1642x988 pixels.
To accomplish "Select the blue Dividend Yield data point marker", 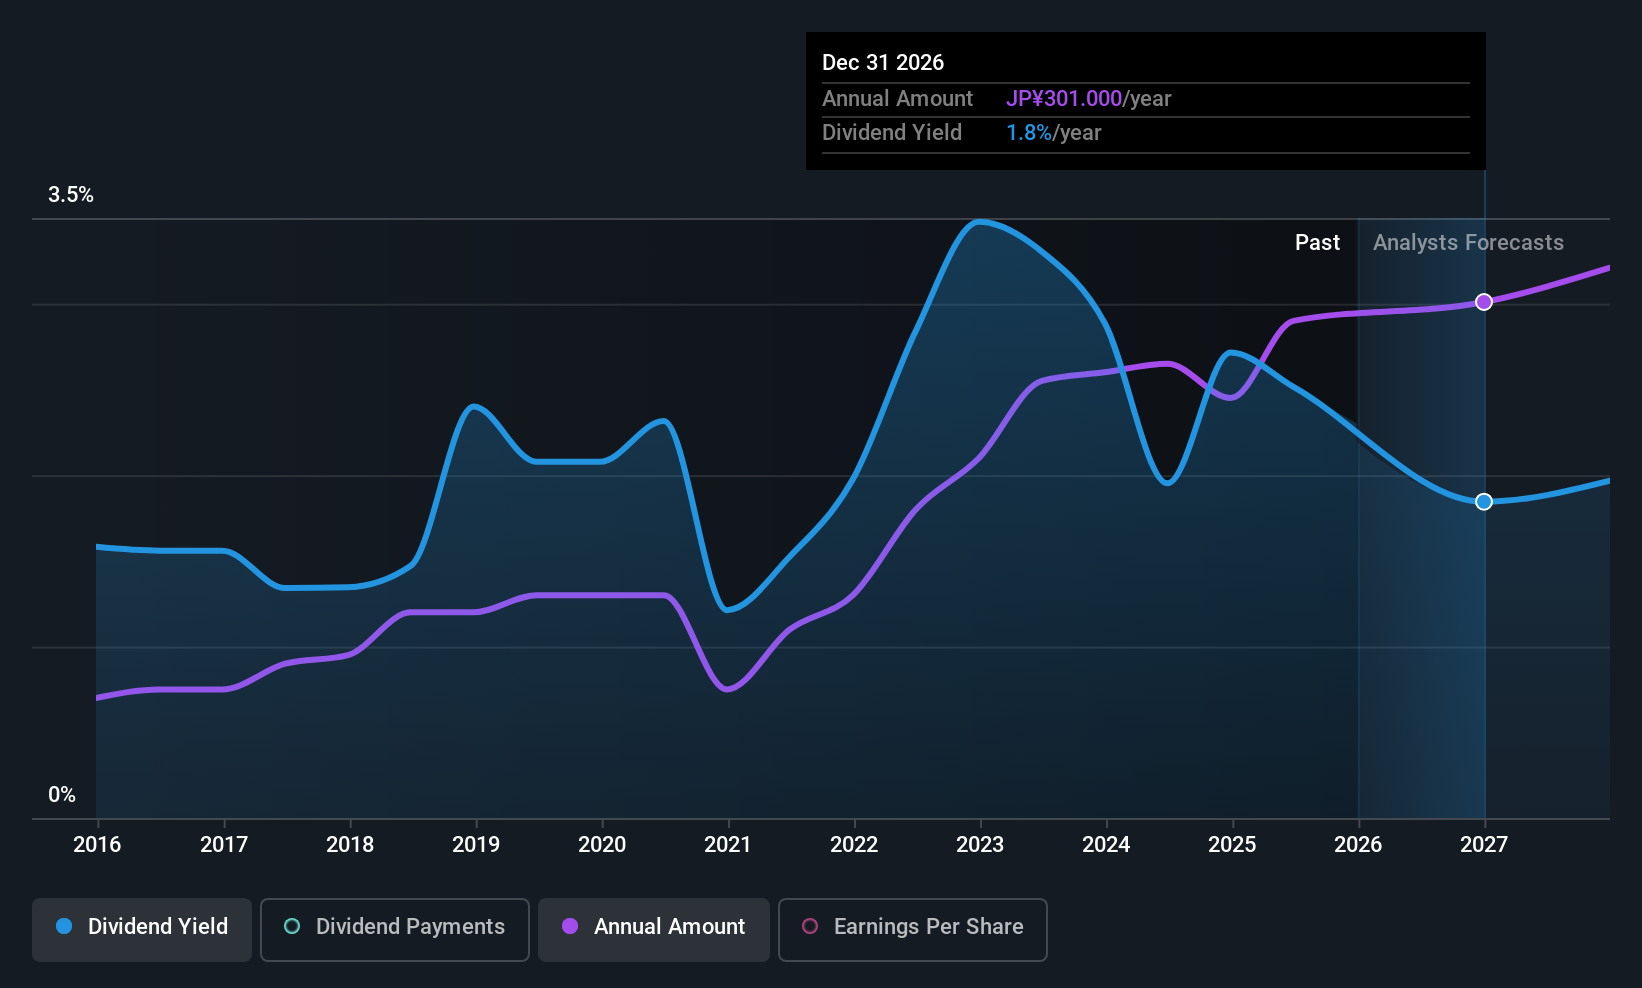I will [1484, 502].
